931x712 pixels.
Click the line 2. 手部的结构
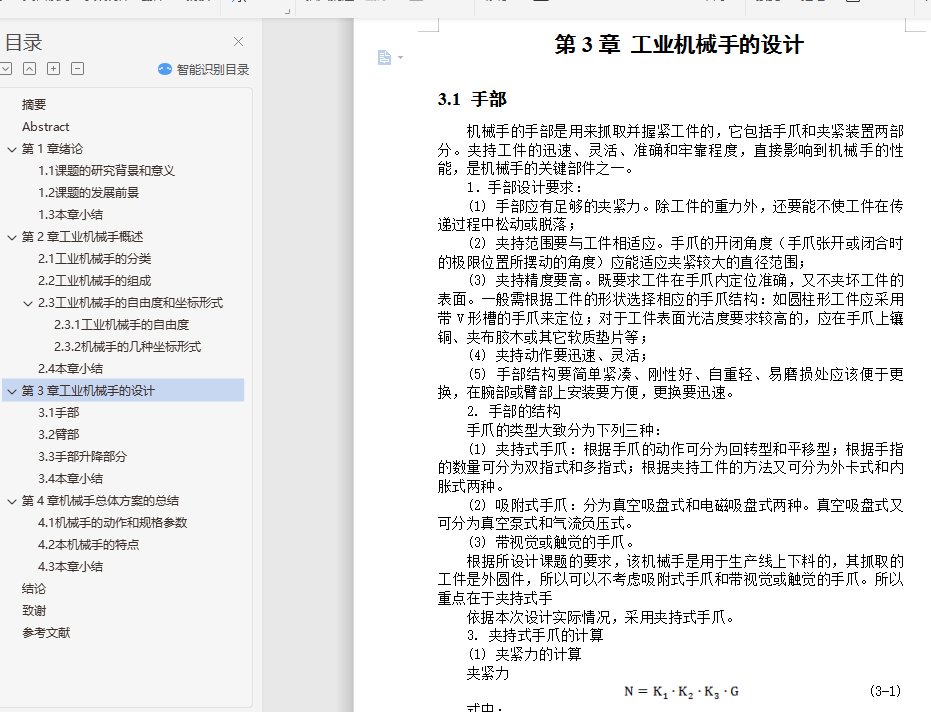click(x=514, y=411)
